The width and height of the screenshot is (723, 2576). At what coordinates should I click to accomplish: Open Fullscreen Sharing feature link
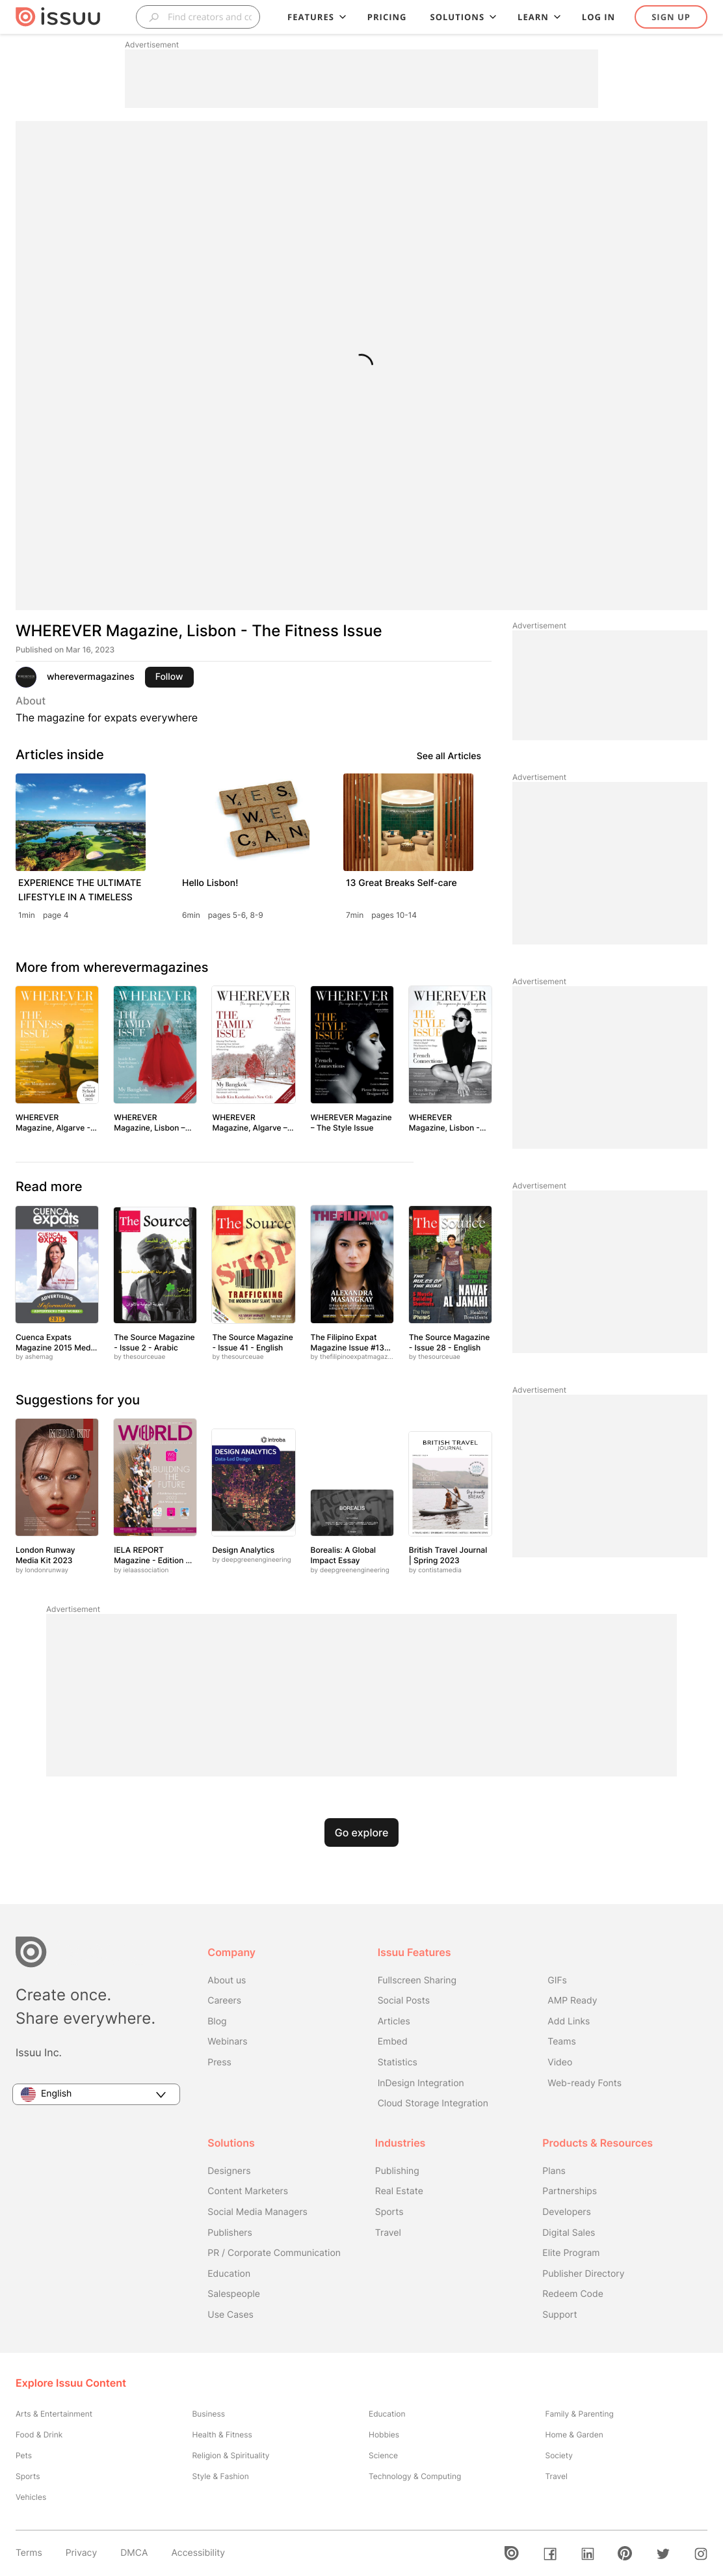point(416,1980)
